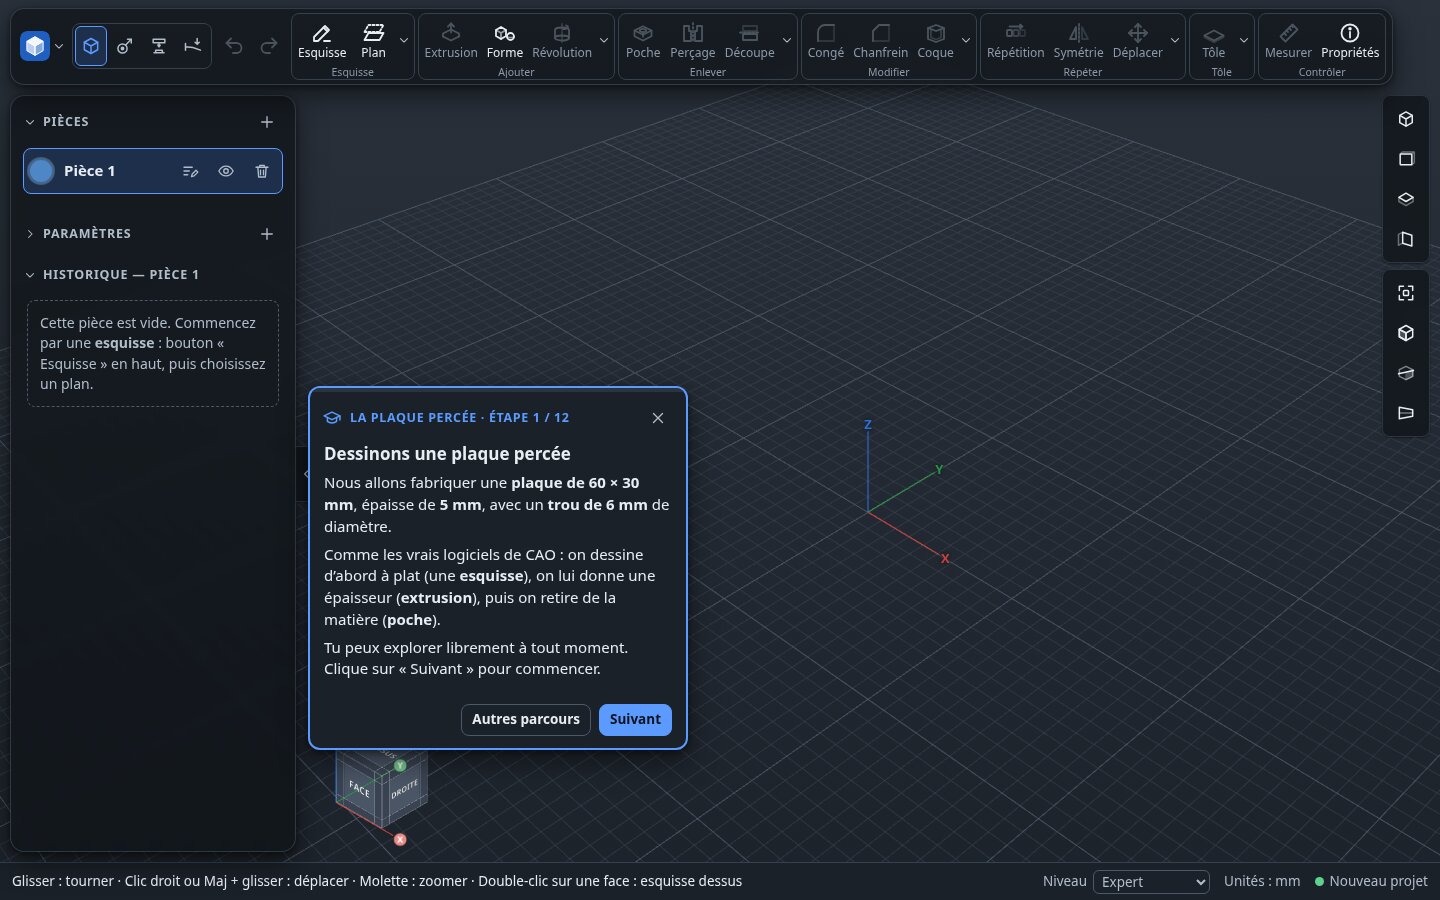Select the Forme tool in Ajouter

[x=505, y=41]
